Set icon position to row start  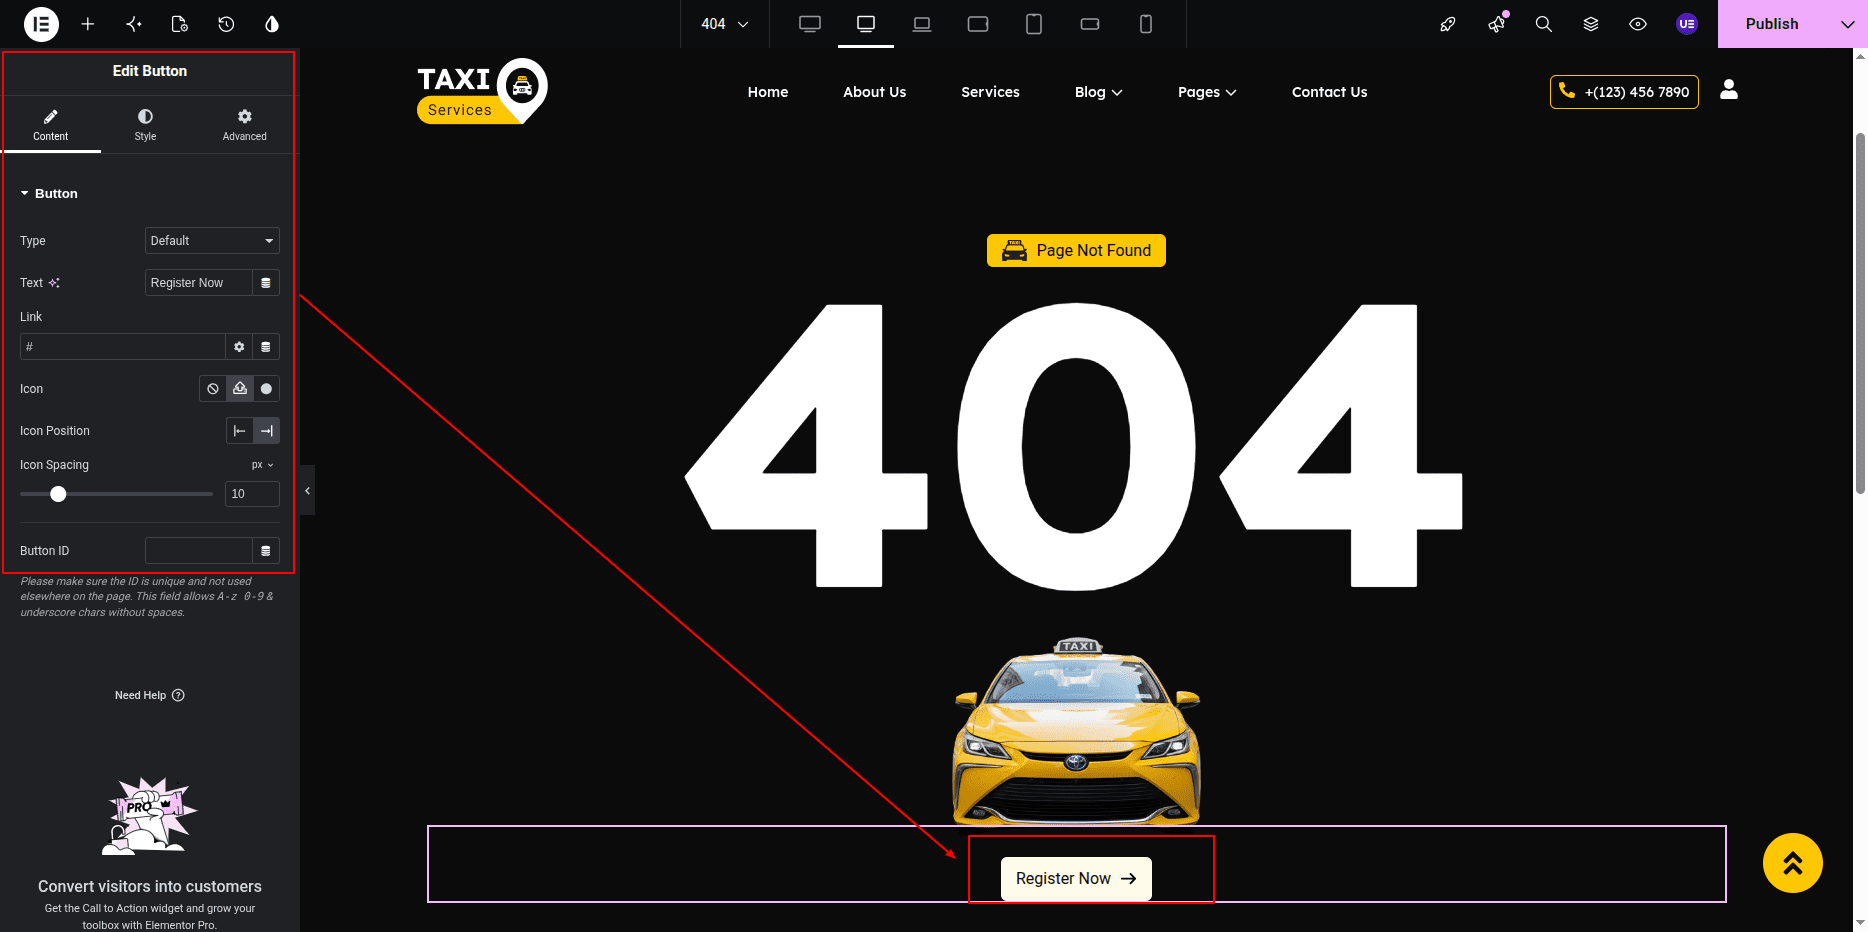239,431
